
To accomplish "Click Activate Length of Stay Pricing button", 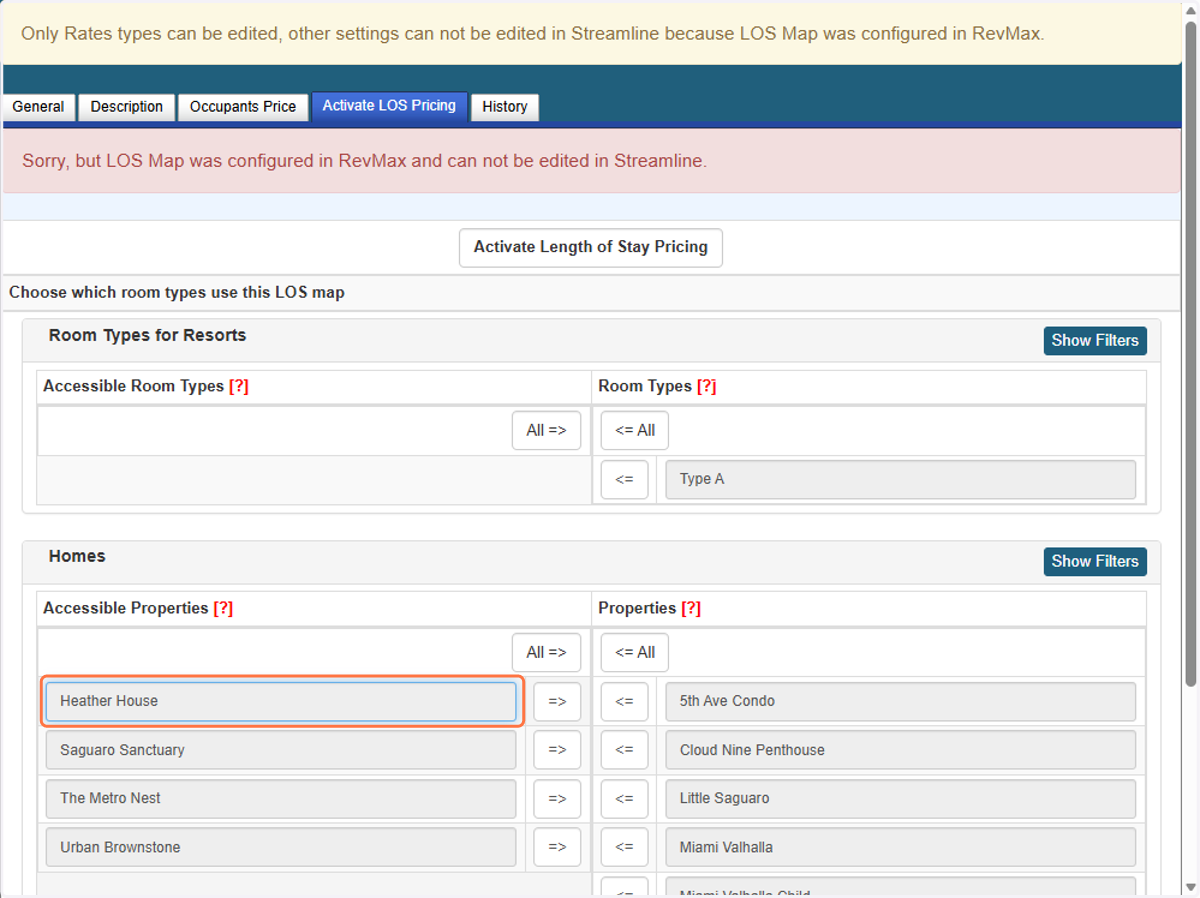I will pos(591,247).
